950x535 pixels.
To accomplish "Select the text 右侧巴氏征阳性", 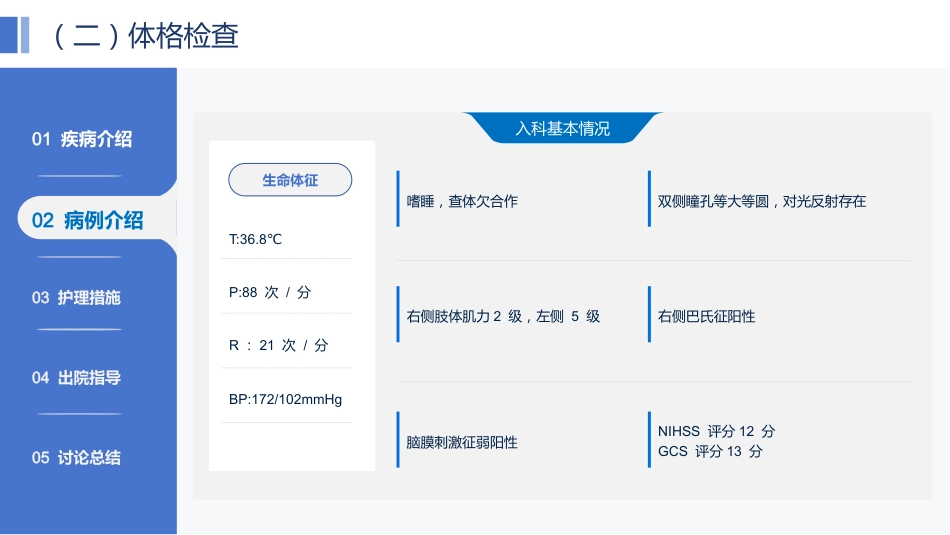I will pos(706,316).
